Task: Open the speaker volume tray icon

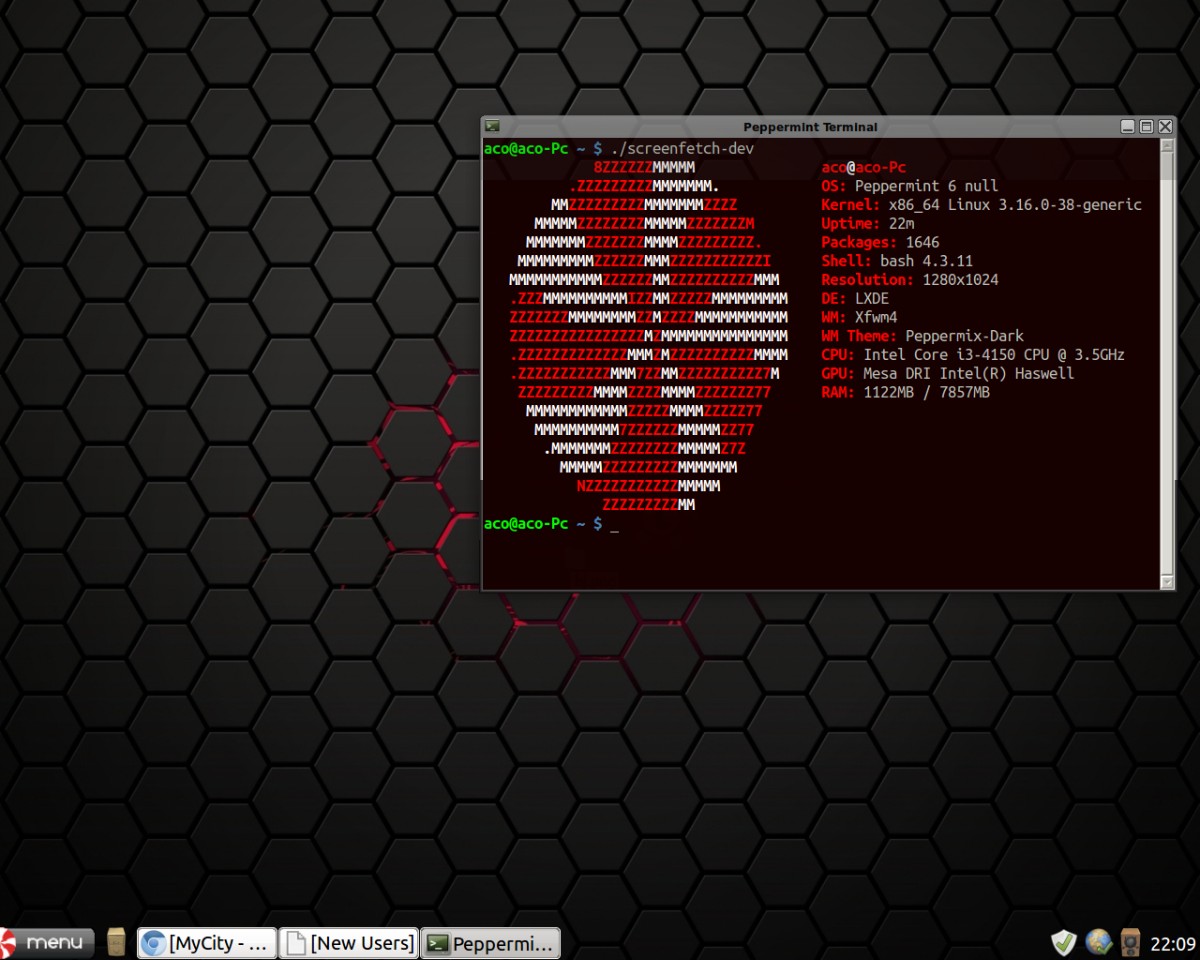Action: [1131, 942]
